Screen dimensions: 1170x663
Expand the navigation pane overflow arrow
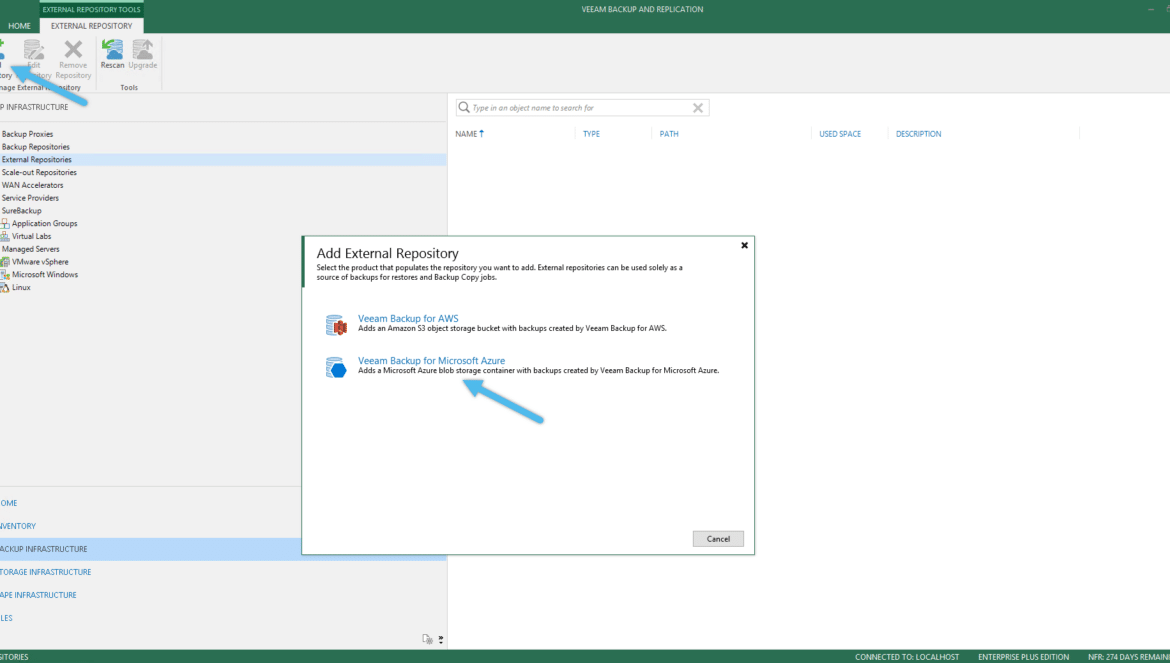(441, 639)
